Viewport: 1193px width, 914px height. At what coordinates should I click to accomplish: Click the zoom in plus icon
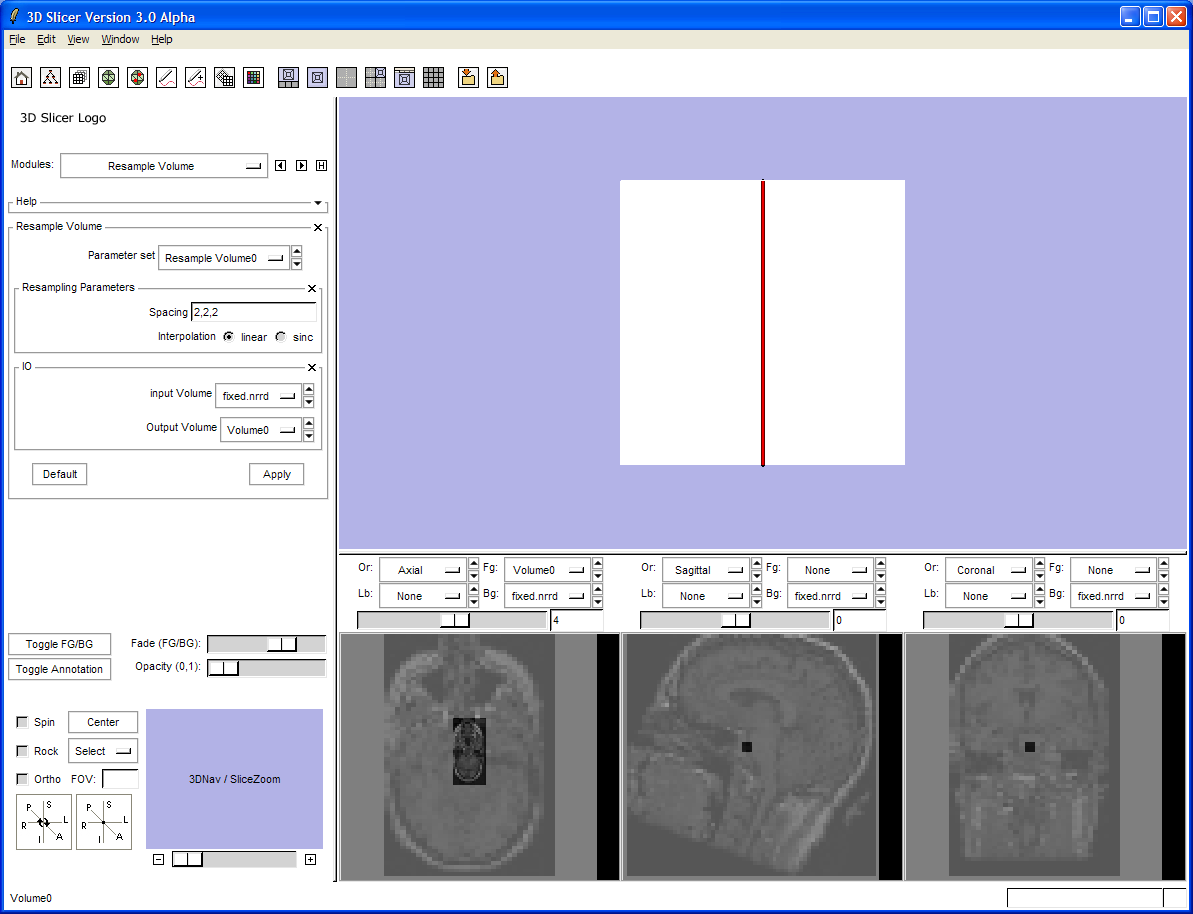pos(310,860)
